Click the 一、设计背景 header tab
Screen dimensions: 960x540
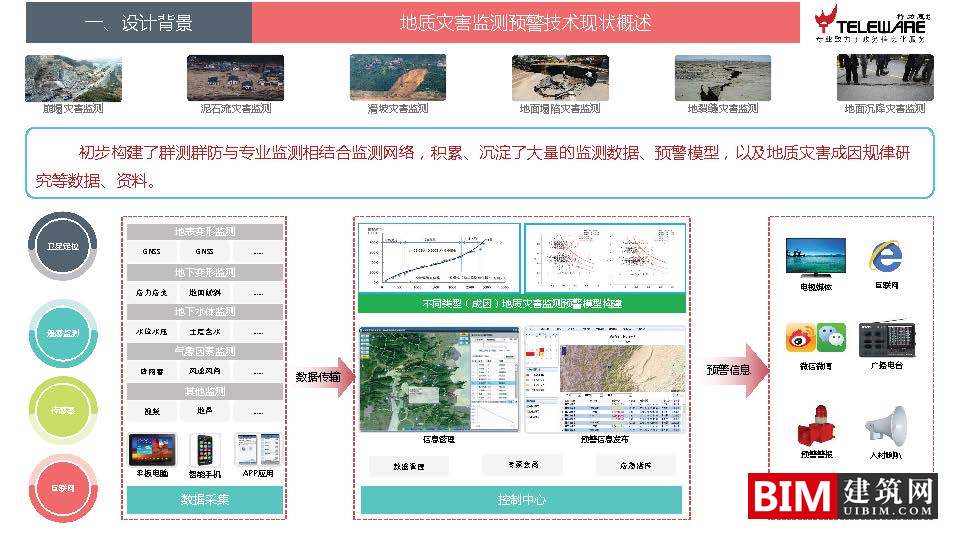click(x=139, y=22)
